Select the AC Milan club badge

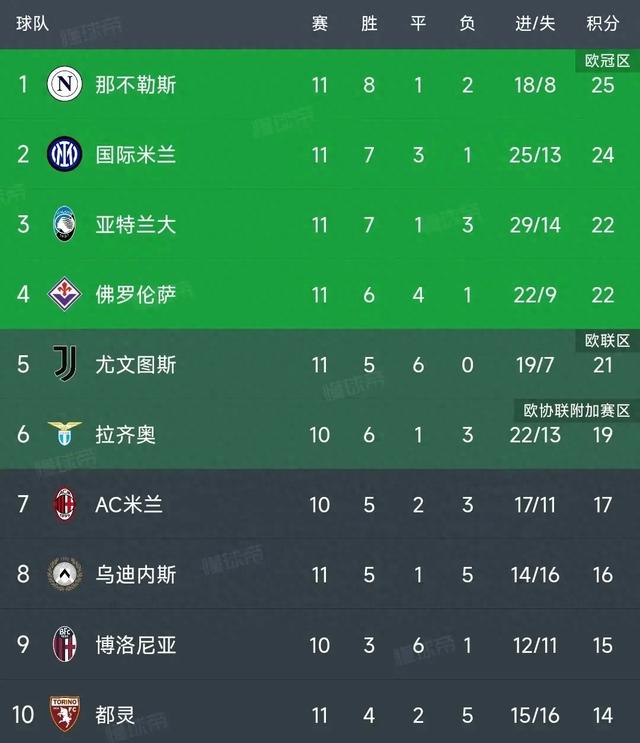63,504
